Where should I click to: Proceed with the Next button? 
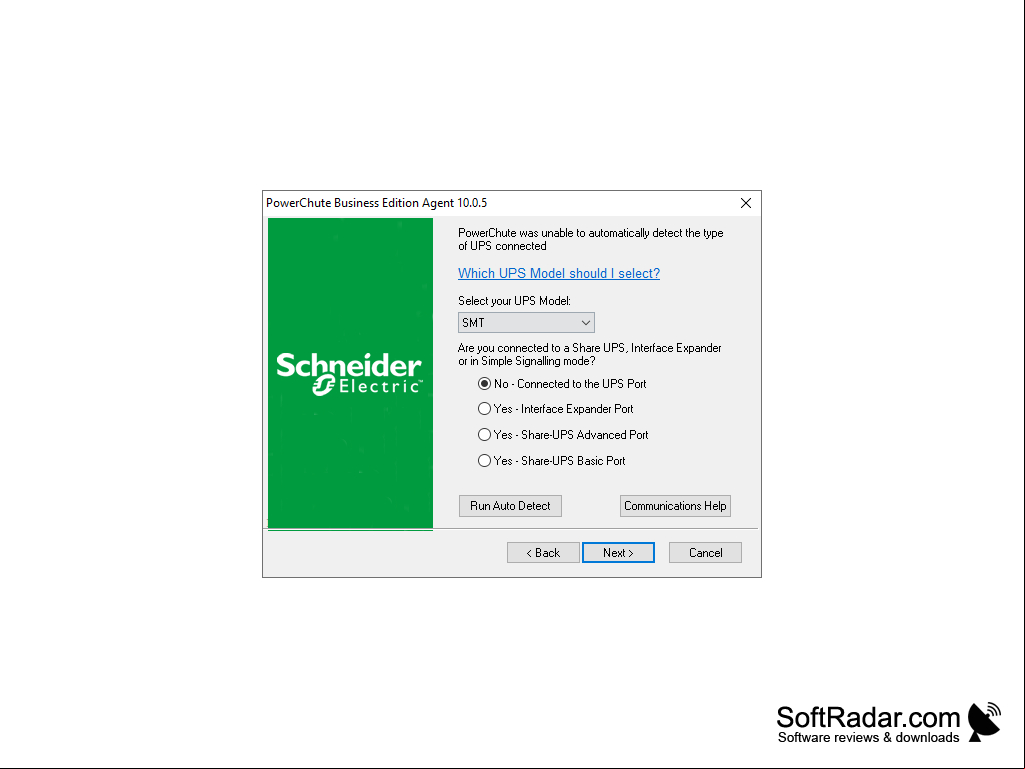(618, 553)
